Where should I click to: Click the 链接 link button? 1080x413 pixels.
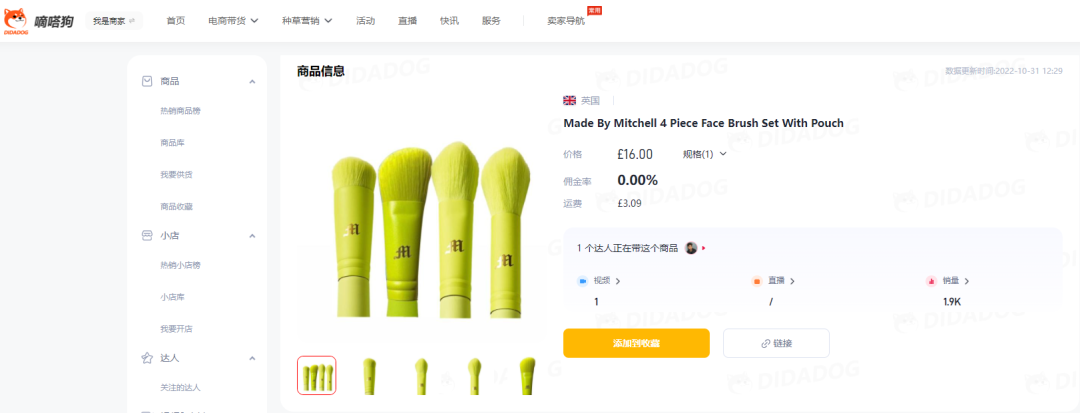(x=776, y=343)
